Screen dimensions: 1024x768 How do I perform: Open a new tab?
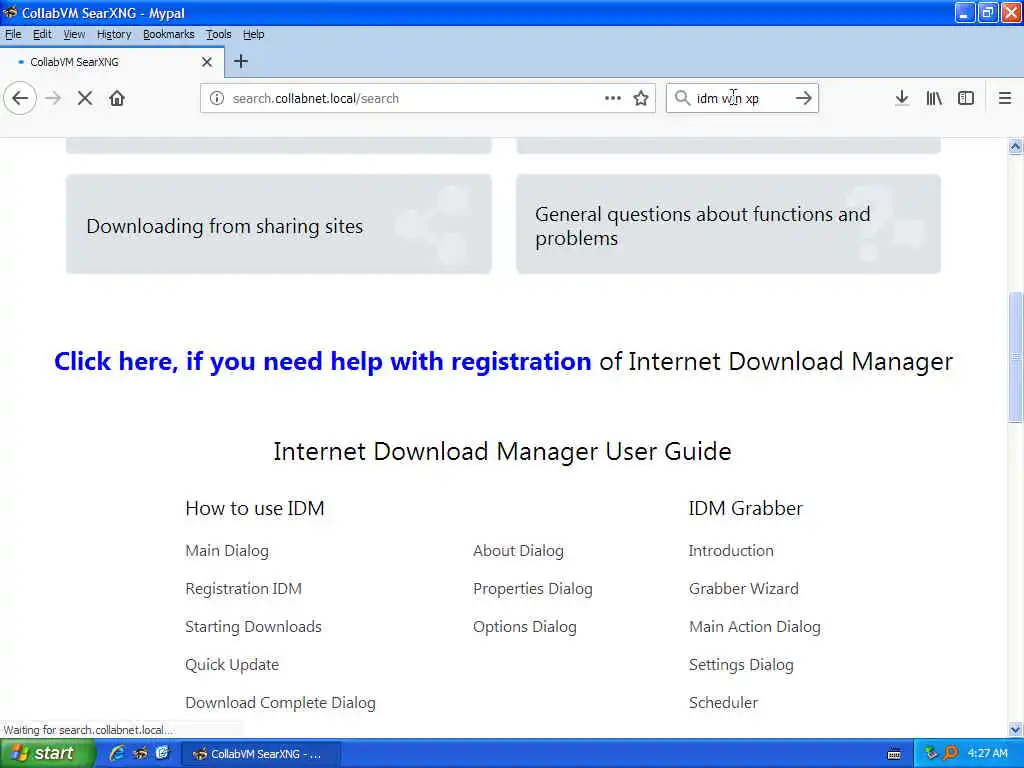pos(241,61)
